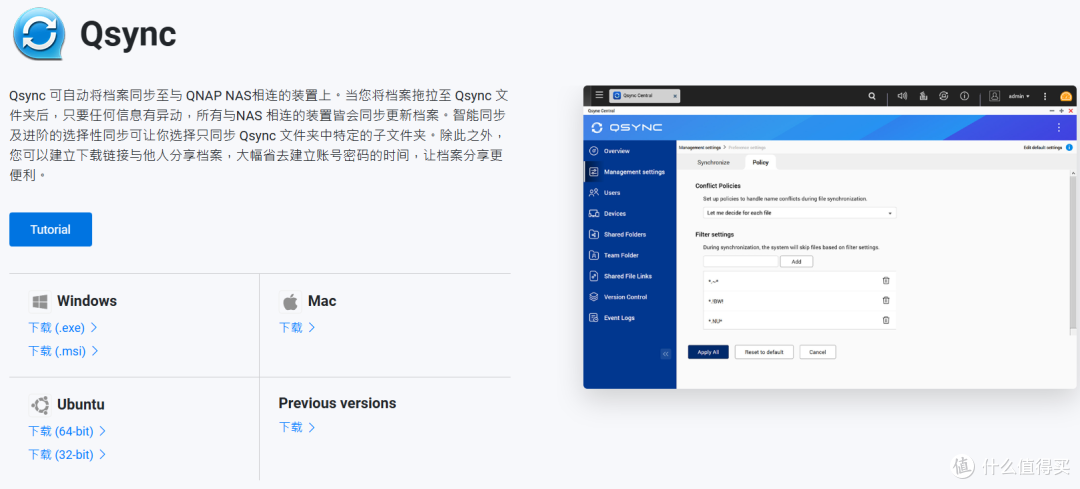Click the Windows platform icon
The width and height of the screenshot is (1080, 489).
[40, 302]
